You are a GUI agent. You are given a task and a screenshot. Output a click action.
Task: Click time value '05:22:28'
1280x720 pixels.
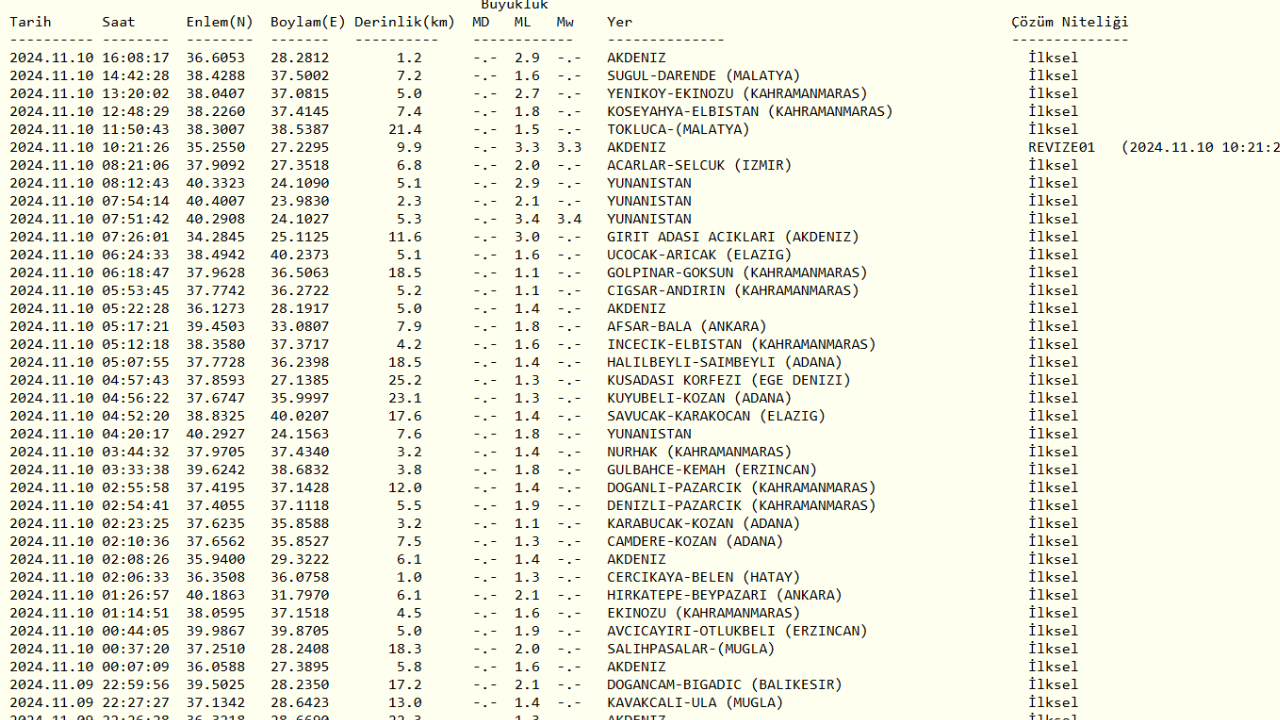click(x=136, y=309)
